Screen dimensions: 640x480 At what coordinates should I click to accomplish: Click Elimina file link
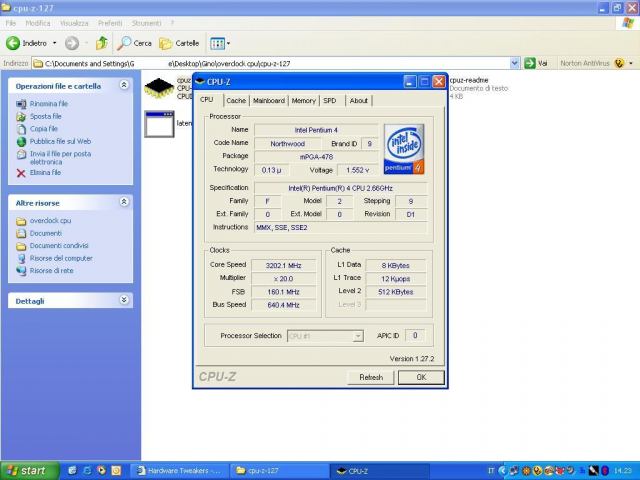coord(45,173)
